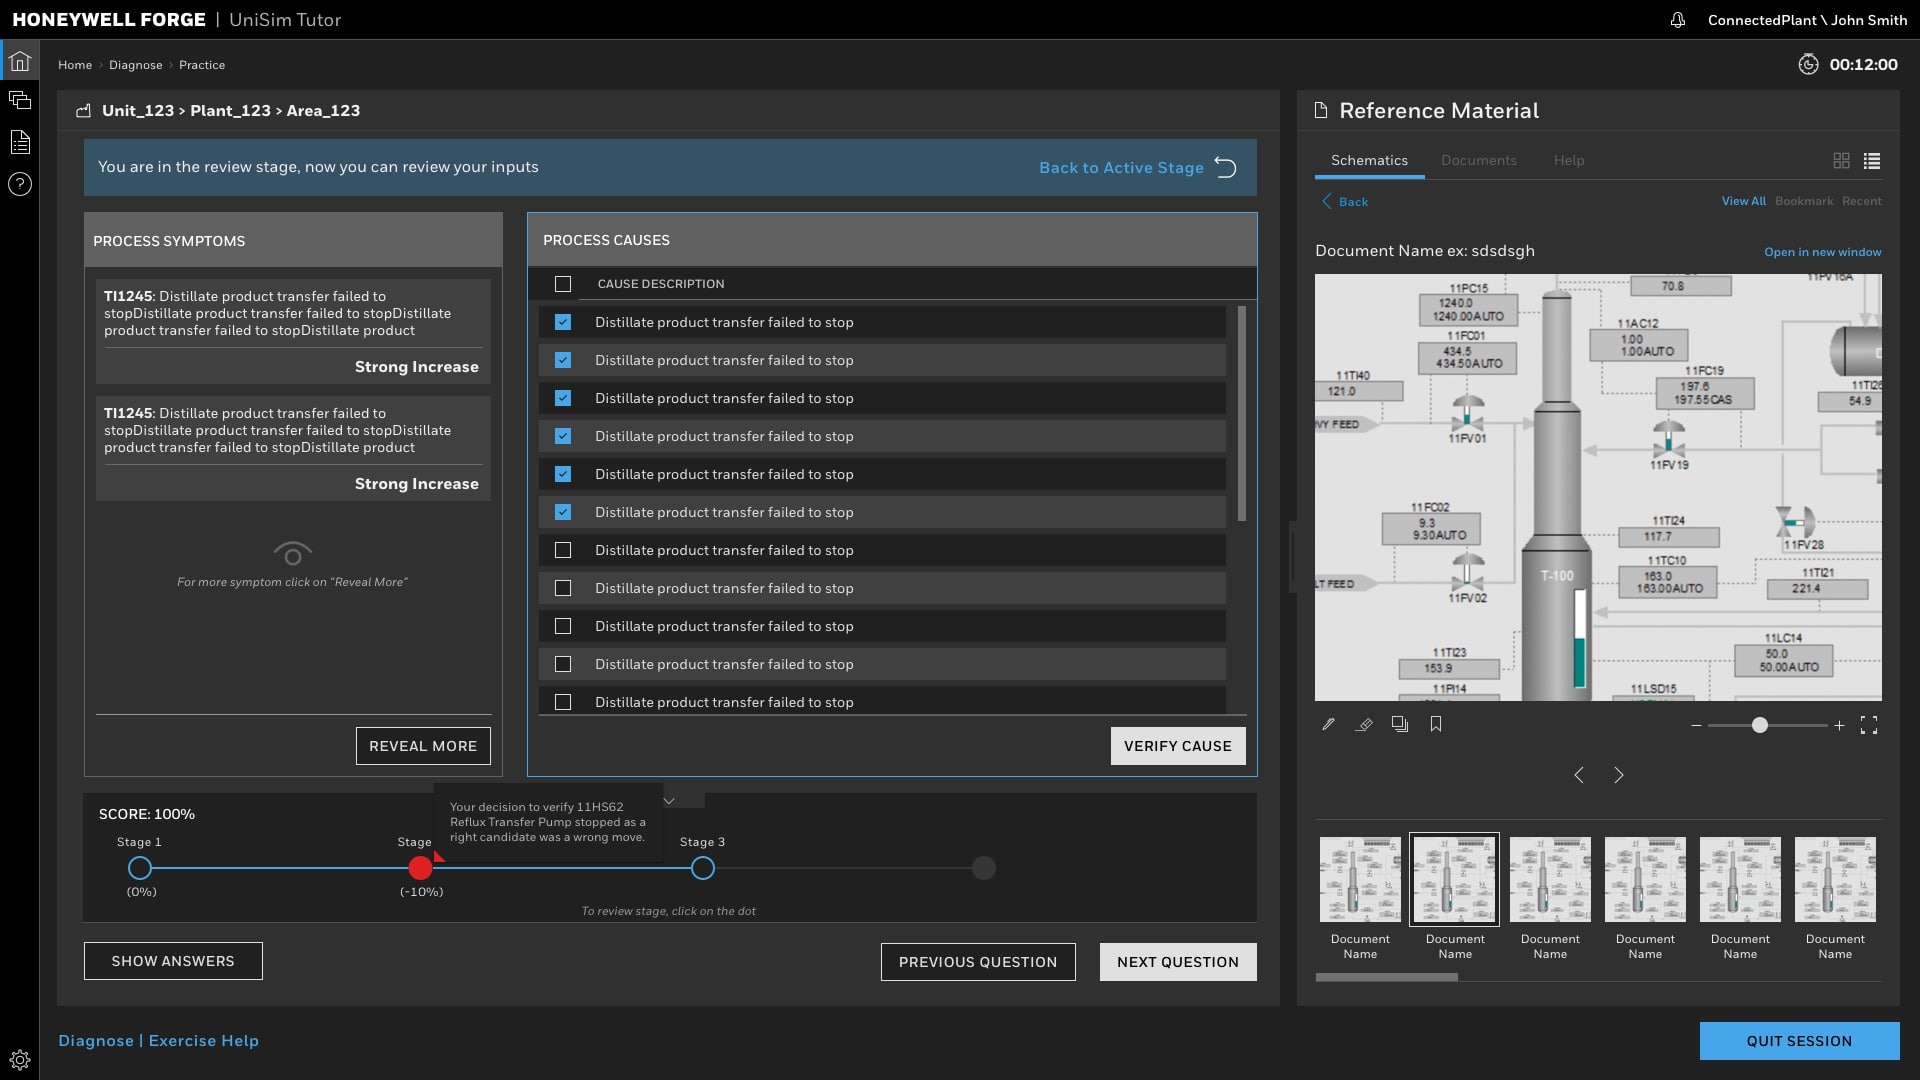Collapse the score panel chevron
Viewport: 1920px width, 1080px height.
[670, 800]
